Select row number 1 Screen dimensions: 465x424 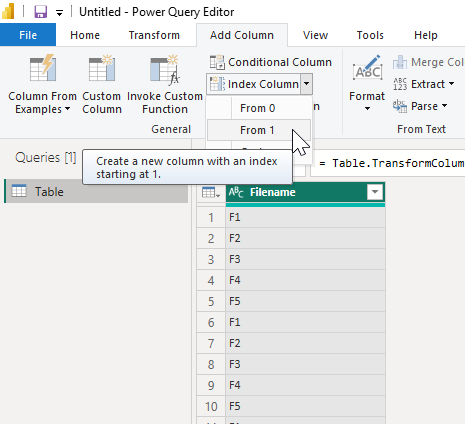(211, 218)
